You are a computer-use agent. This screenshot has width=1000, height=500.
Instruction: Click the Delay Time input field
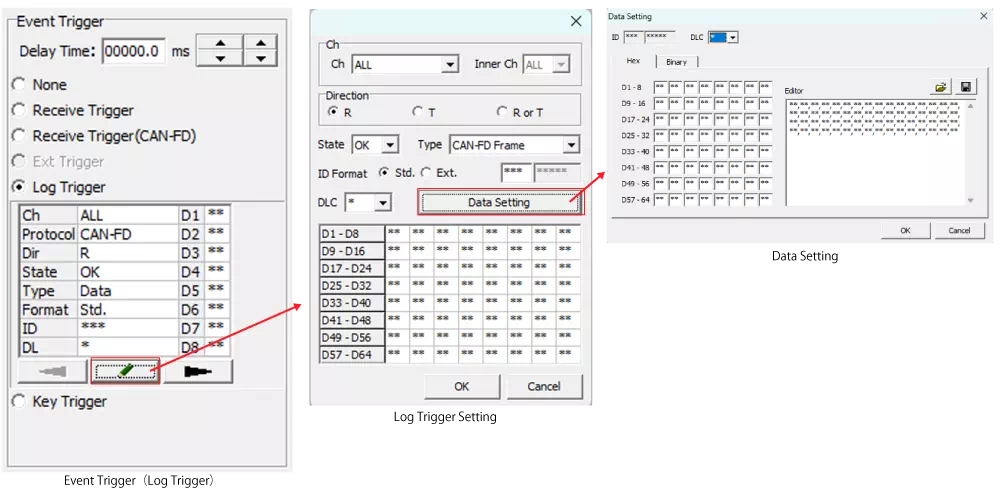tap(133, 52)
